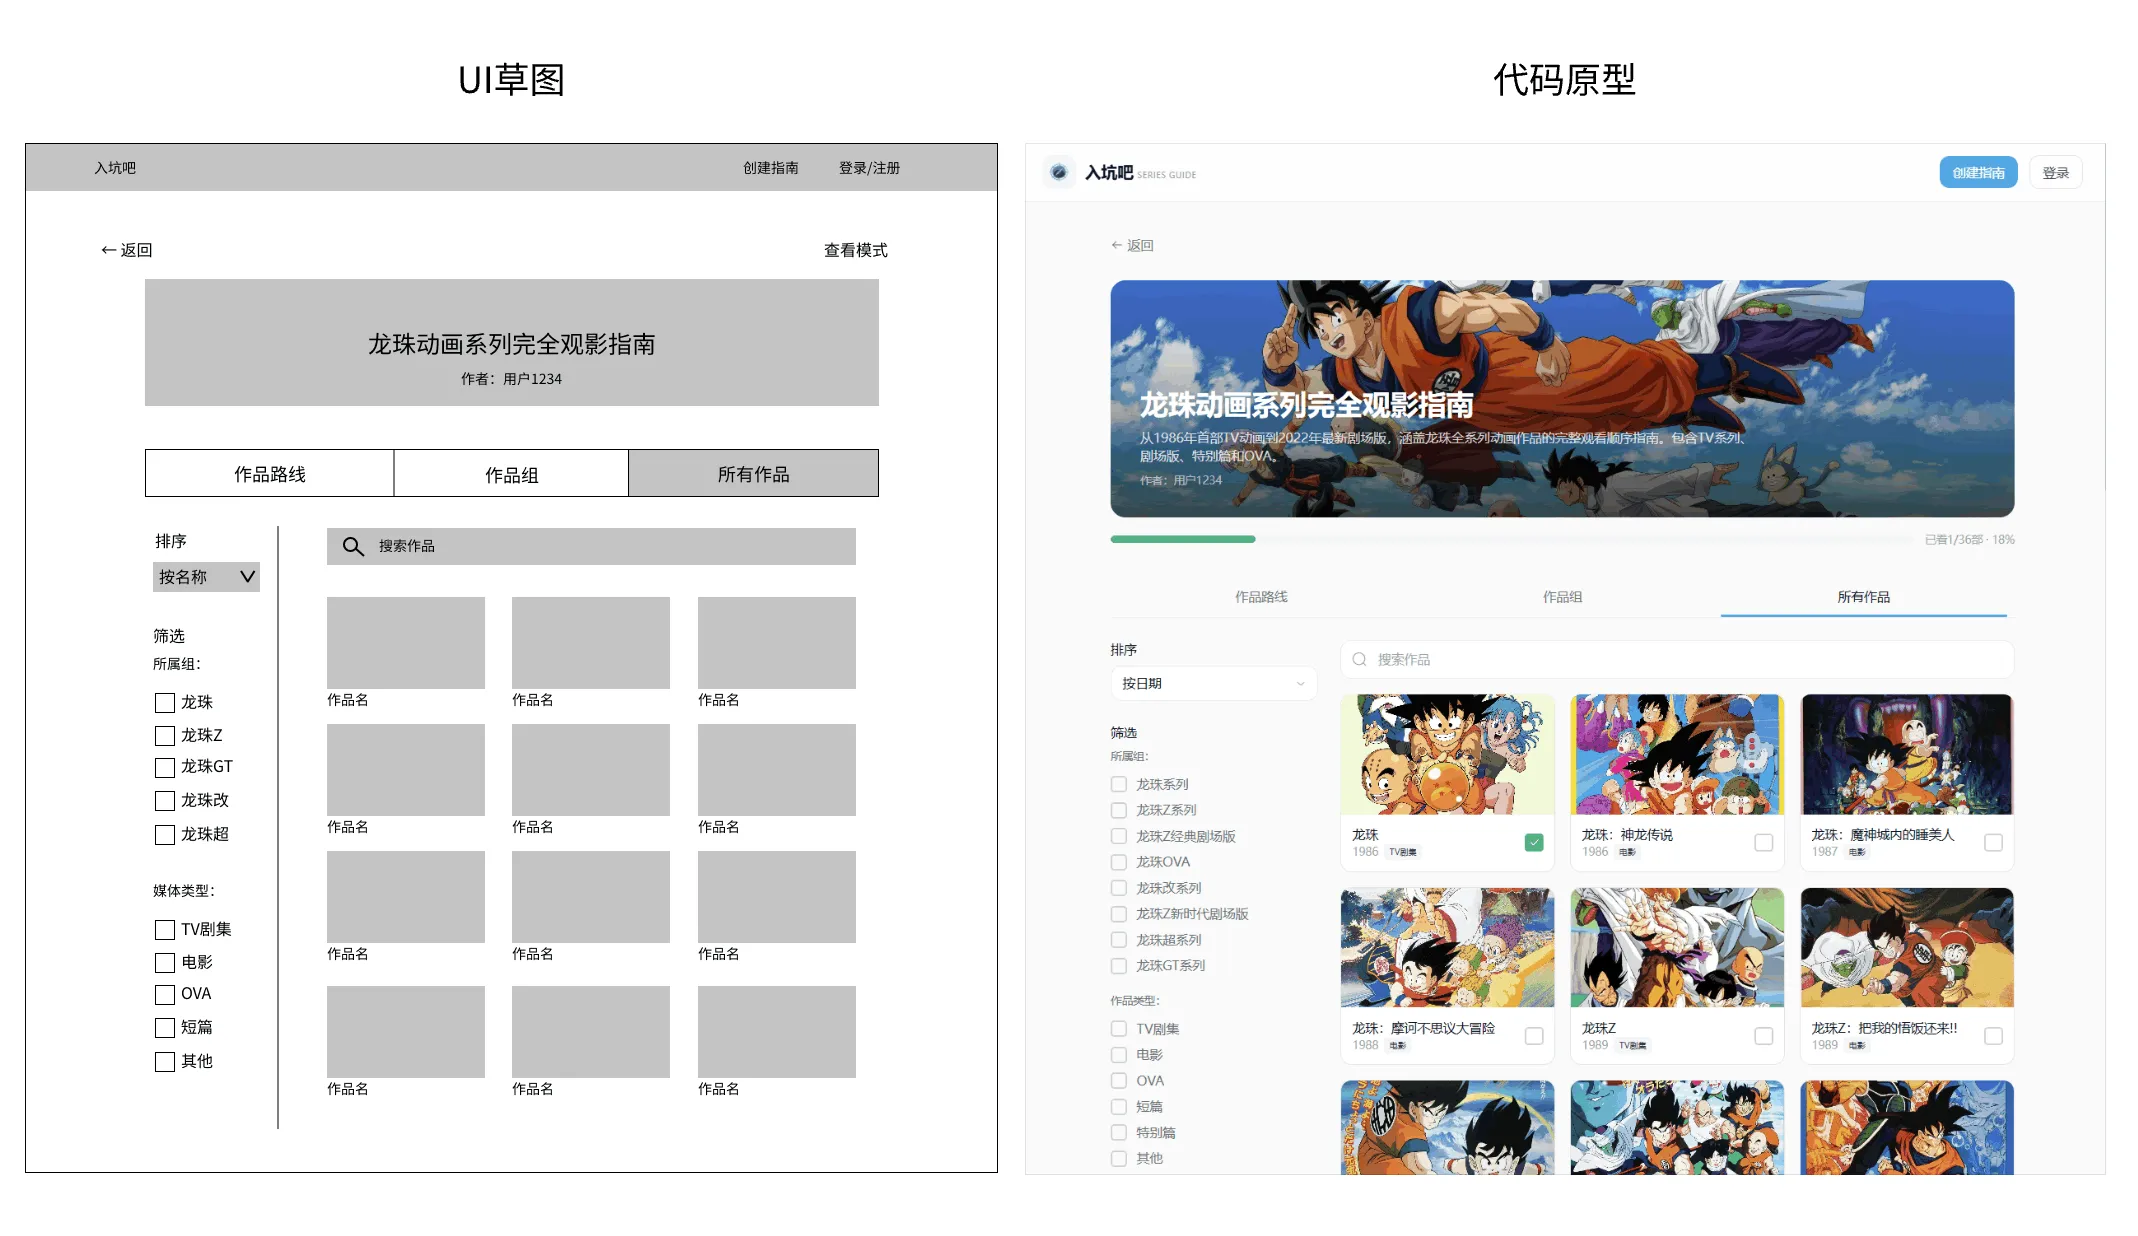Check the 短篇 checkbox in the sketch

coord(165,1028)
